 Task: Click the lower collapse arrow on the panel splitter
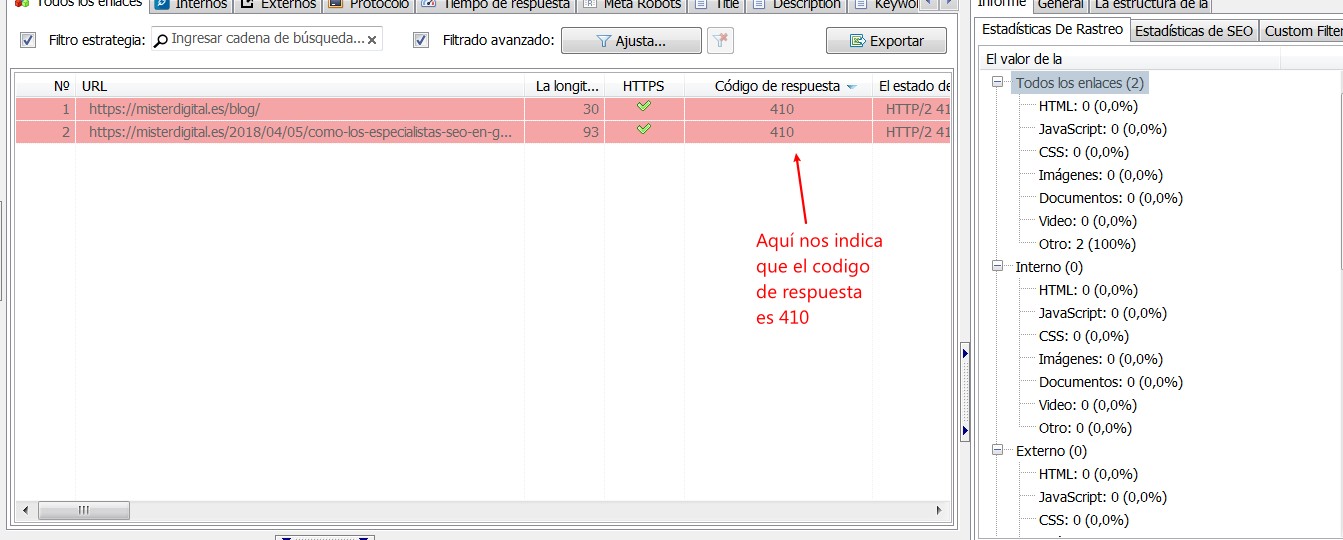tap(964, 431)
